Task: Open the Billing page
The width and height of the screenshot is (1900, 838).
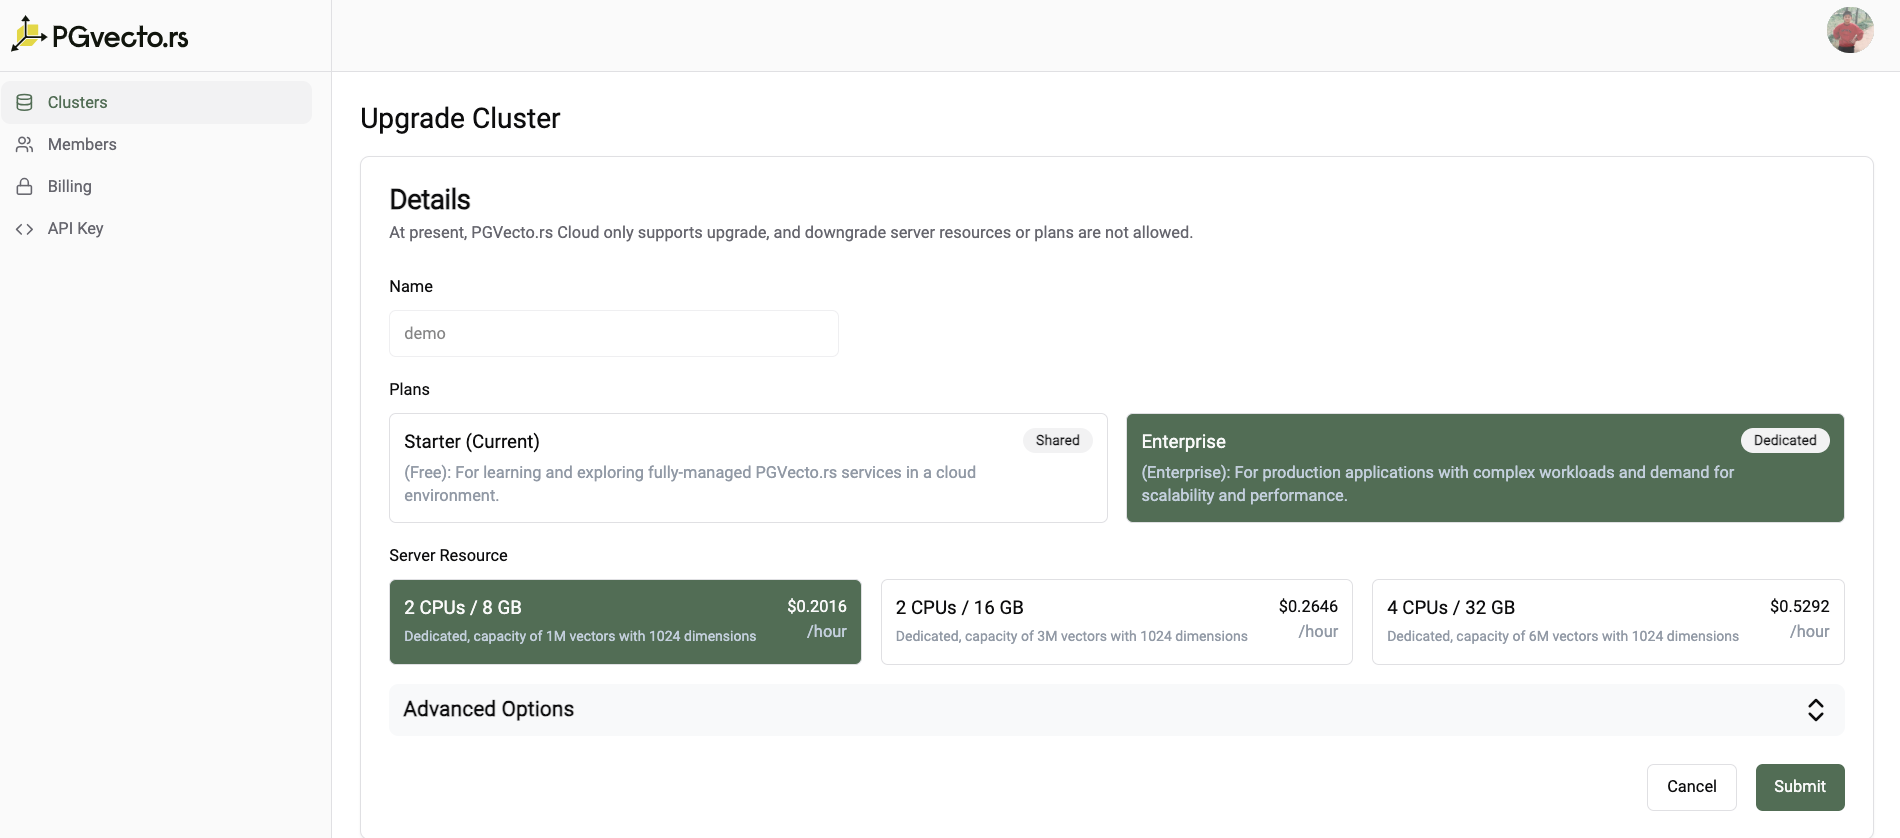Action: 157,186
